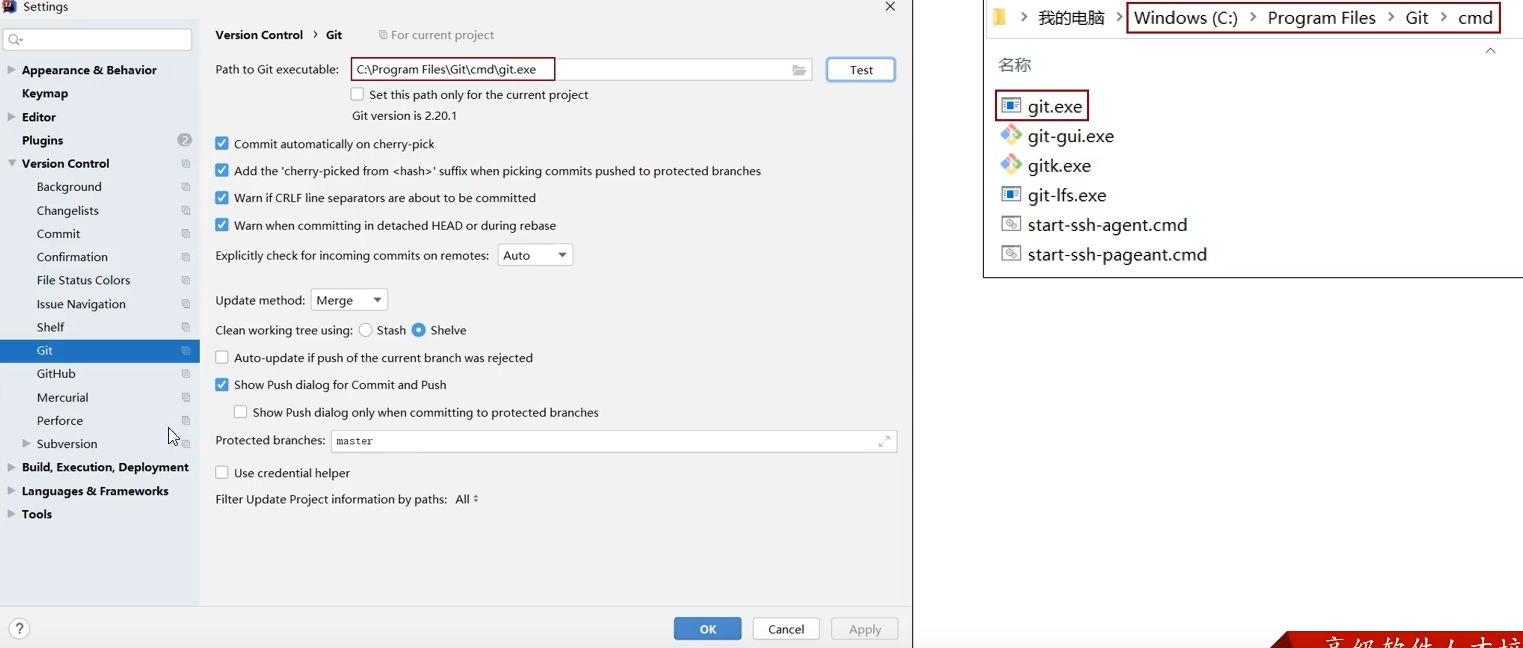Click the folder browse icon in Git path field

[x=799, y=70]
